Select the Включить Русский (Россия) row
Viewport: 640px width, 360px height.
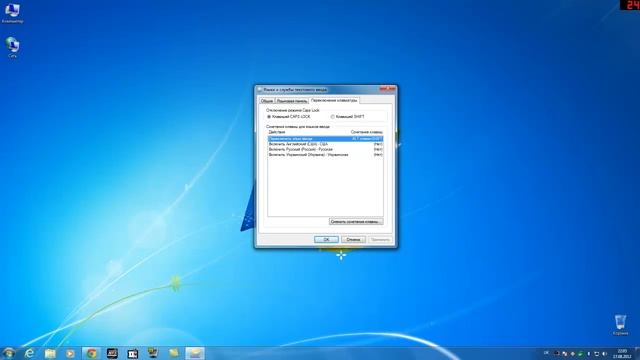coord(325,149)
